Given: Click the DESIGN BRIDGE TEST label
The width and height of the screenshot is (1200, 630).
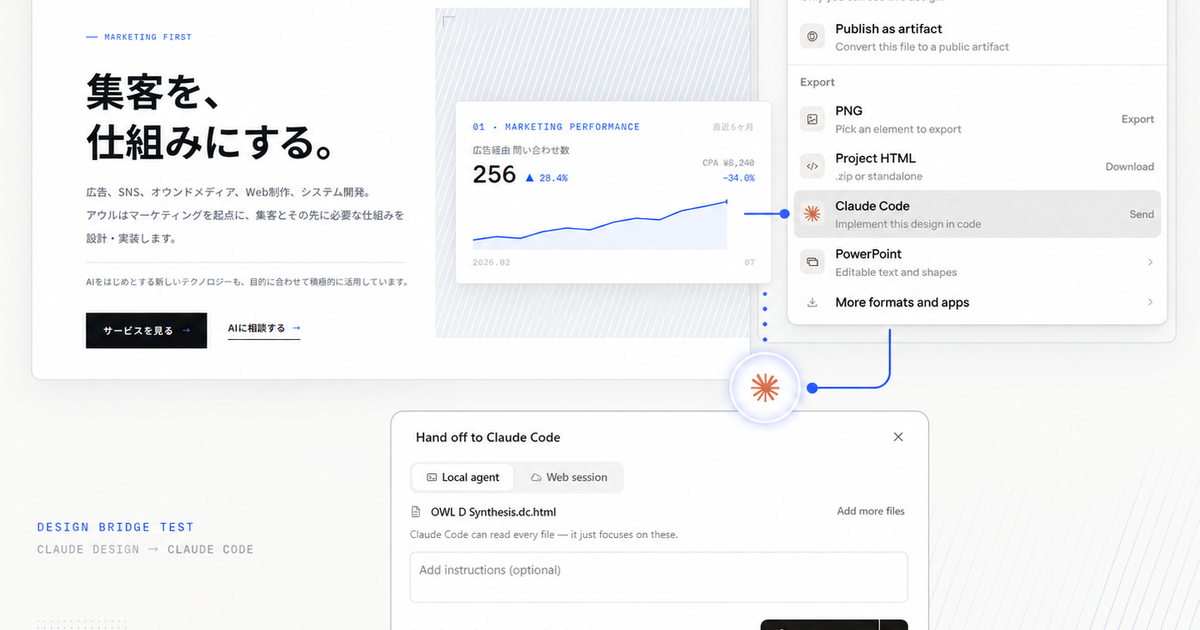Looking at the screenshot, I should (115, 527).
